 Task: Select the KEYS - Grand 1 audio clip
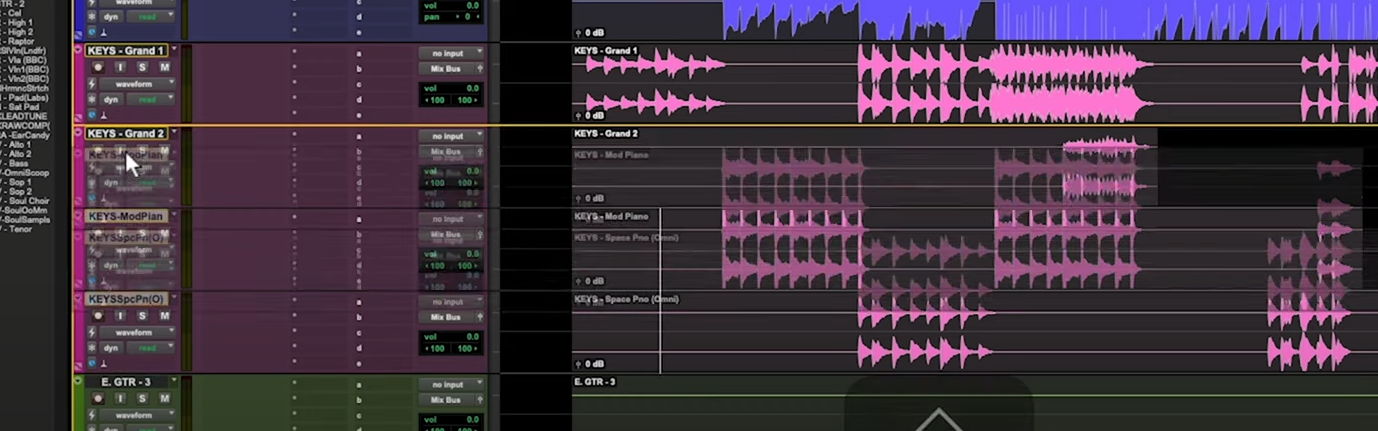pyautogui.click(x=975, y=83)
